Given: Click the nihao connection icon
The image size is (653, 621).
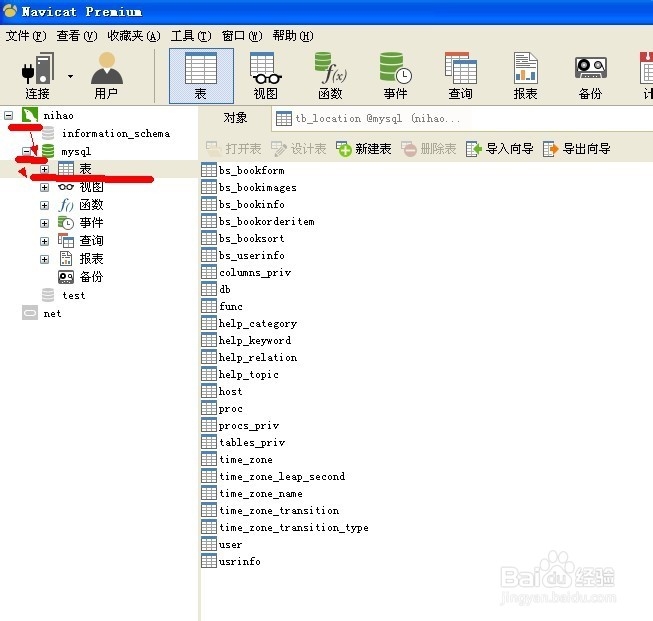Looking at the screenshot, I should coord(30,115).
